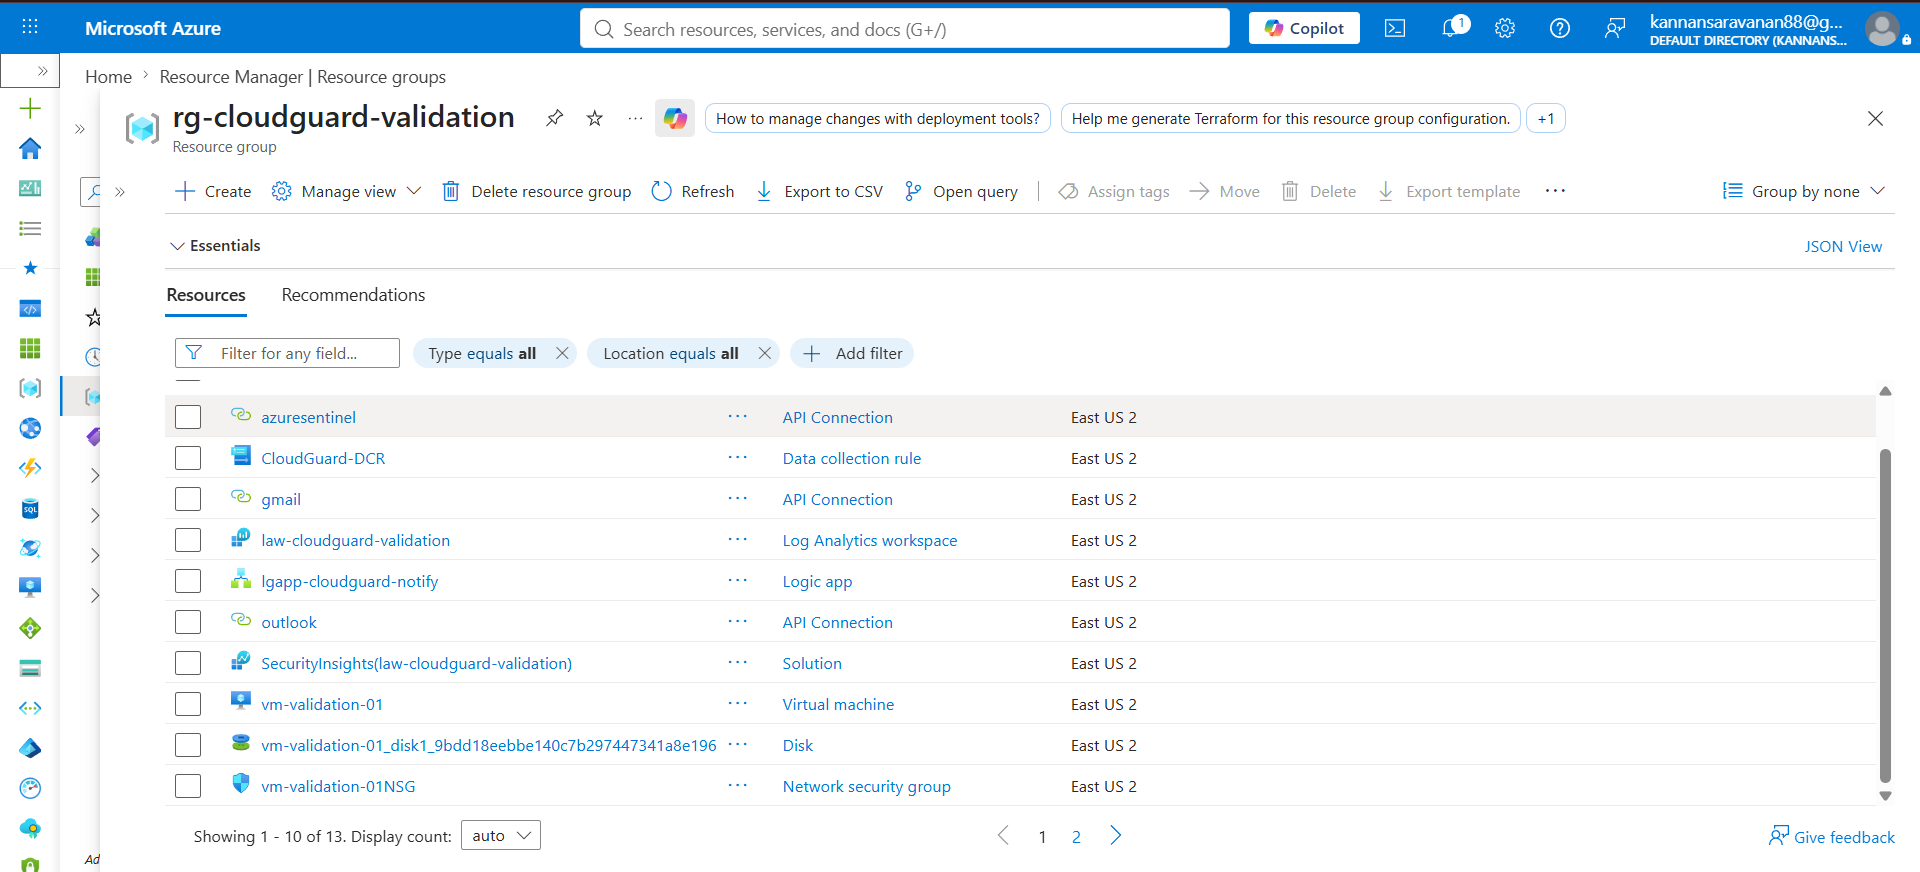Screen dimensions: 1920x872
Task: Open the Azure portal Home icon in sidebar
Action: click(30, 148)
